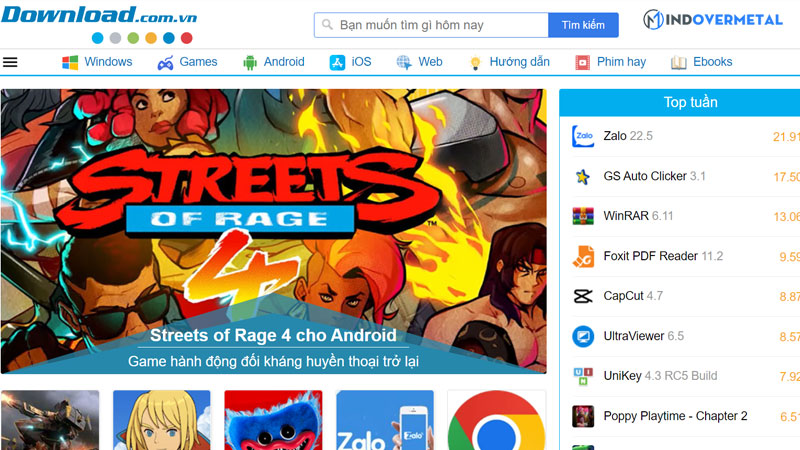The width and height of the screenshot is (800, 450).
Task: Click the WinRAR icon in the list
Action: 583,216
